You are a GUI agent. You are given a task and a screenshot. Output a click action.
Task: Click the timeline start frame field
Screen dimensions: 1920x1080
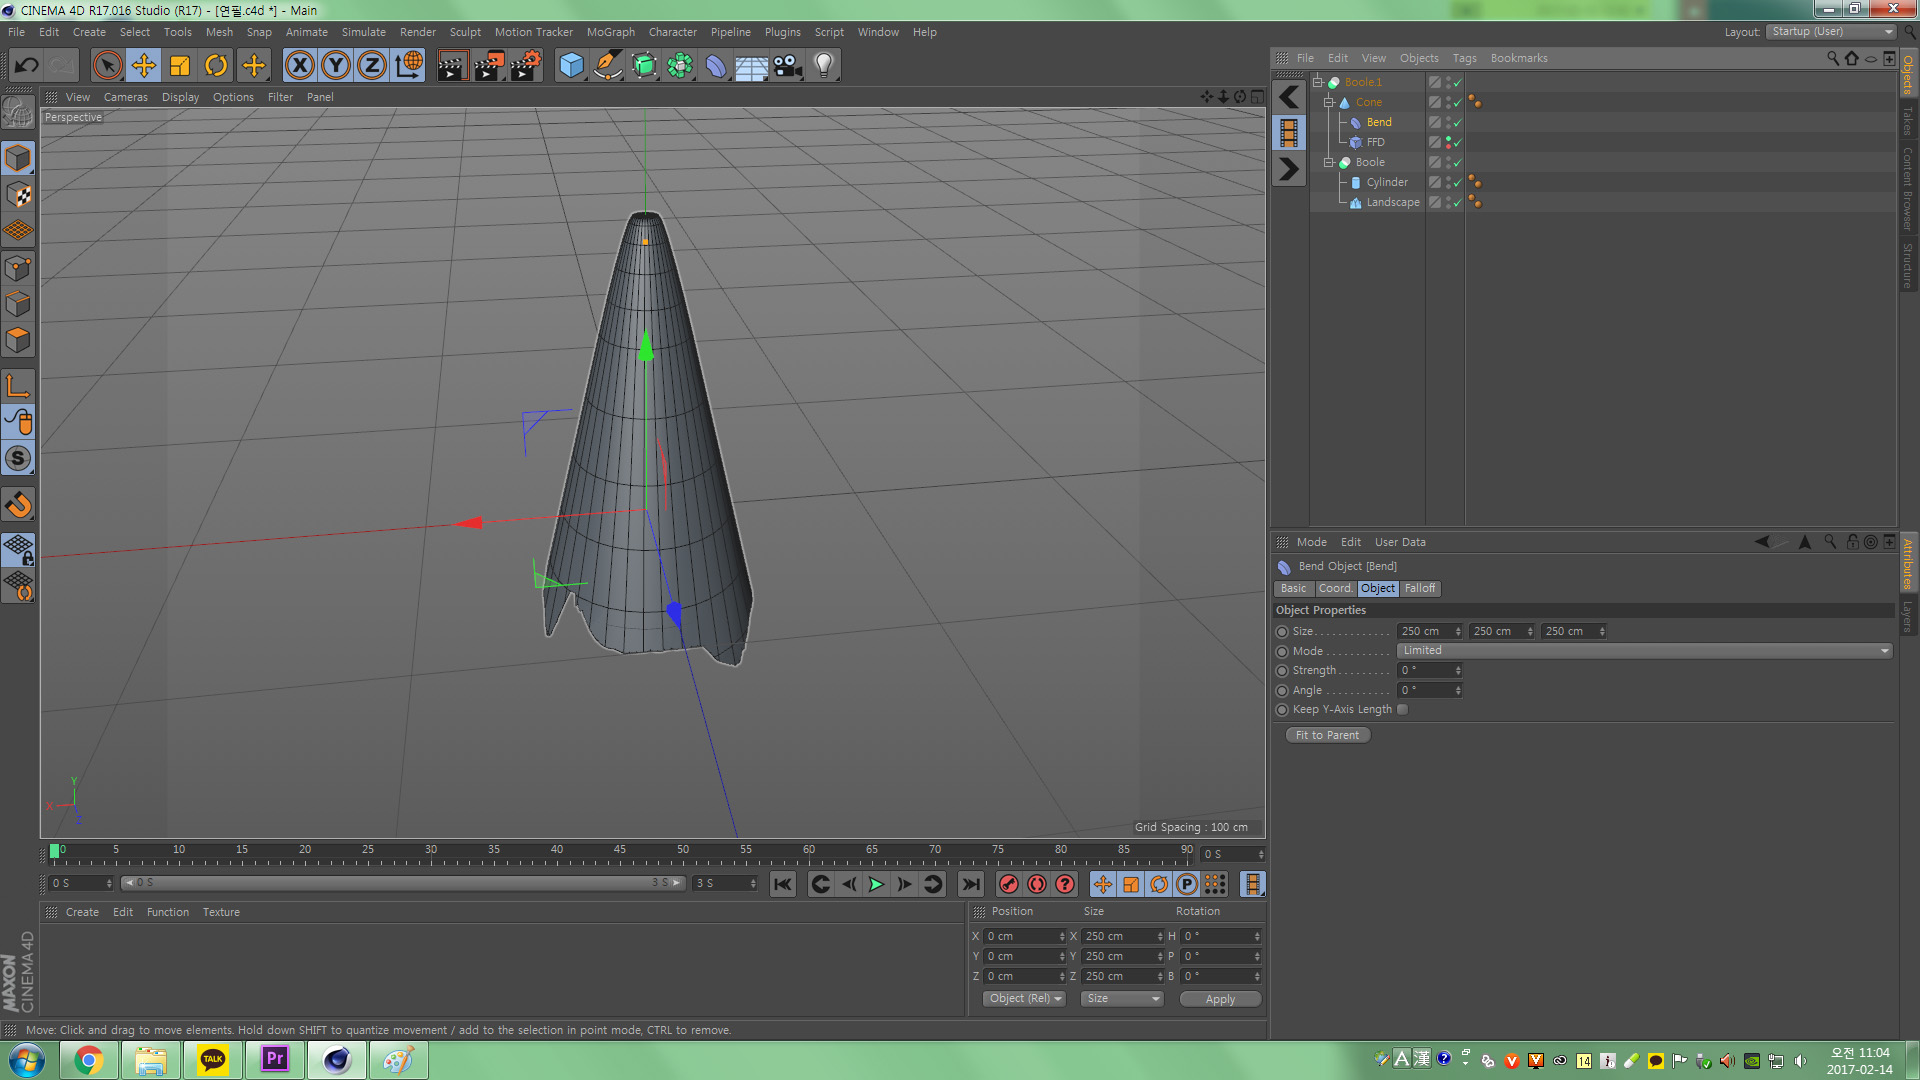tap(75, 882)
